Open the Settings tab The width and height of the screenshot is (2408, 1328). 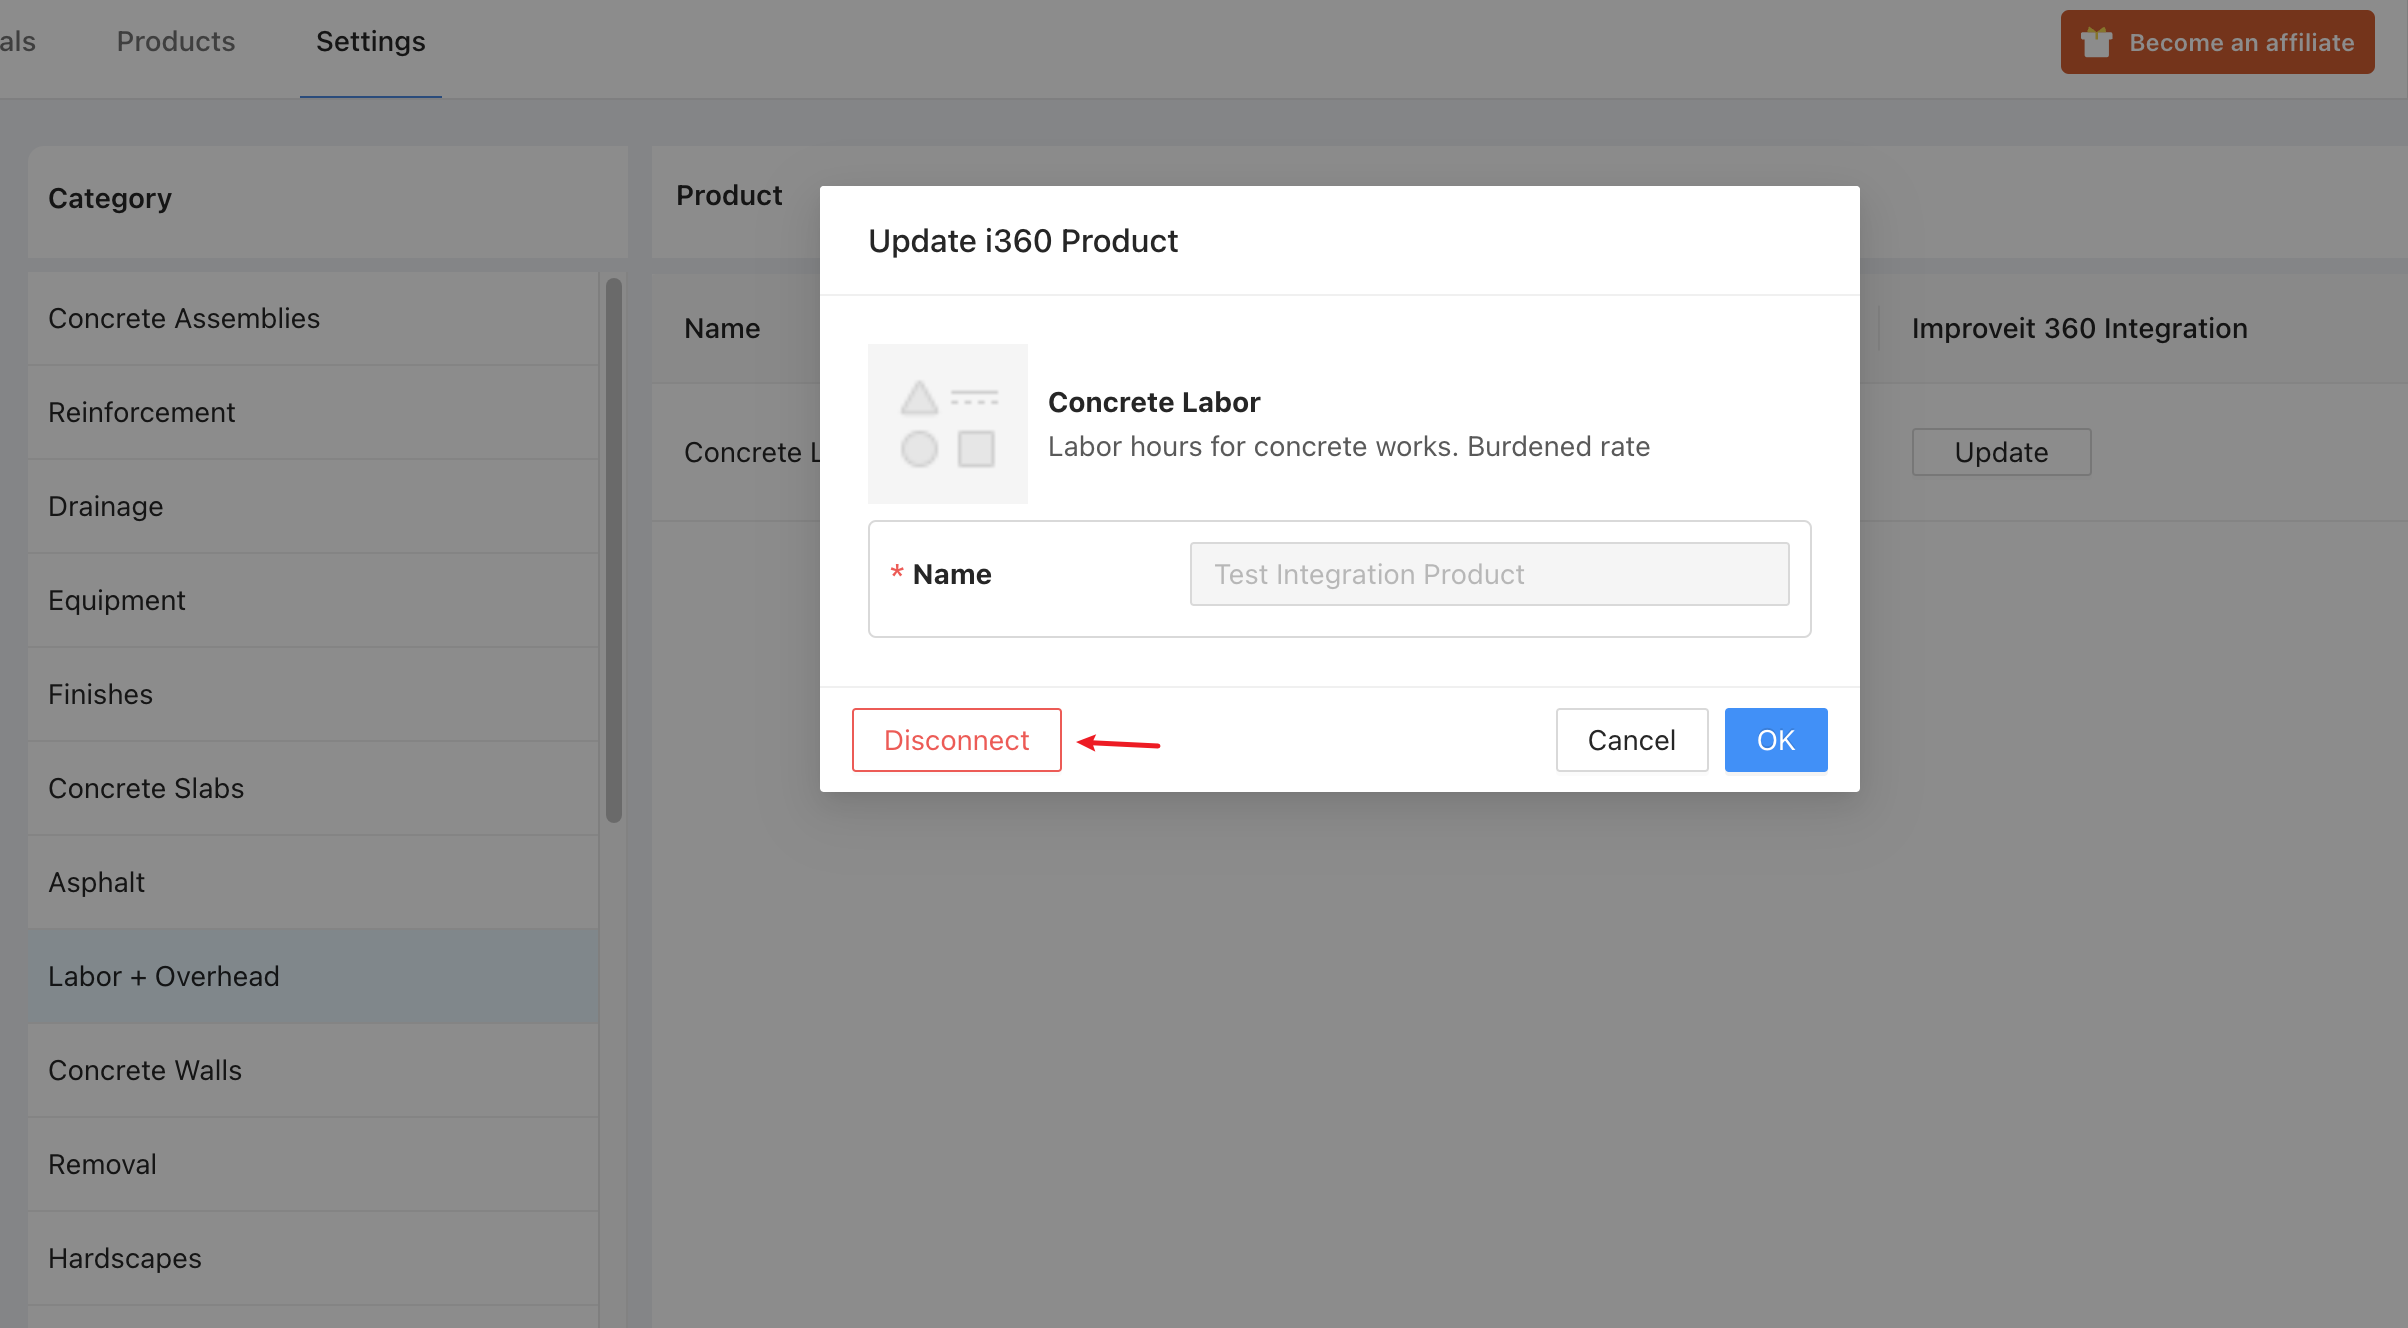click(370, 41)
